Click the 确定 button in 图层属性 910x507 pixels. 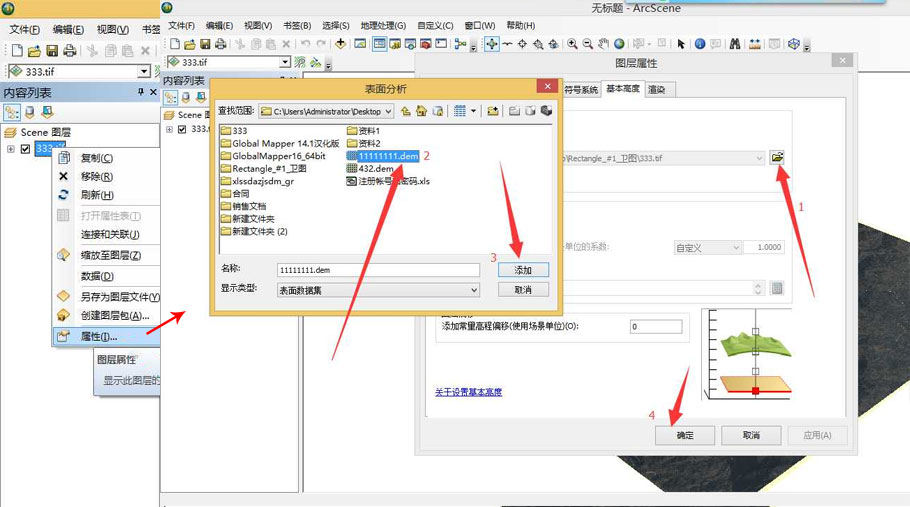click(685, 435)
